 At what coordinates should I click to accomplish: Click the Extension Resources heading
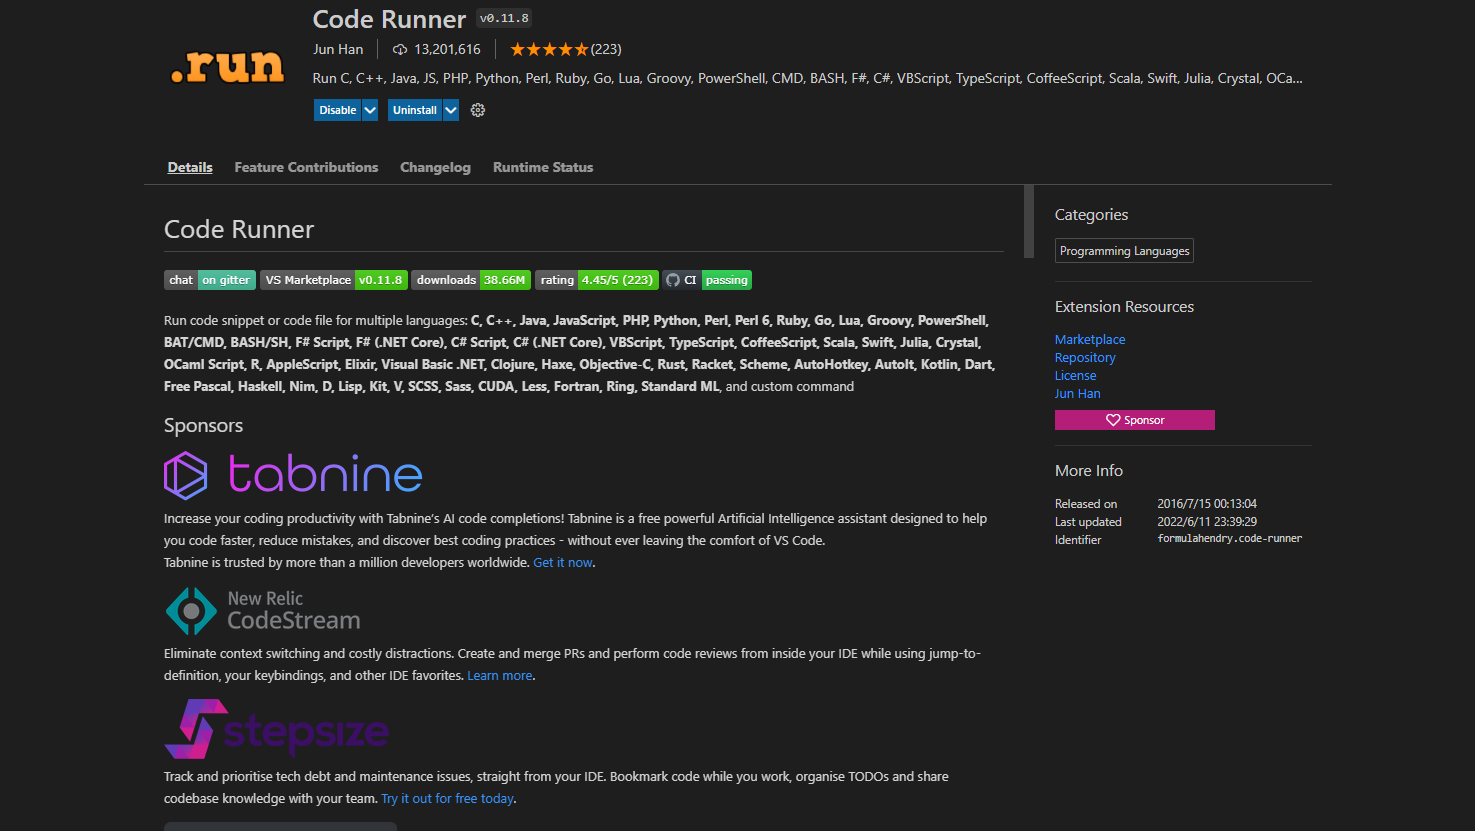click(1124, 307)
